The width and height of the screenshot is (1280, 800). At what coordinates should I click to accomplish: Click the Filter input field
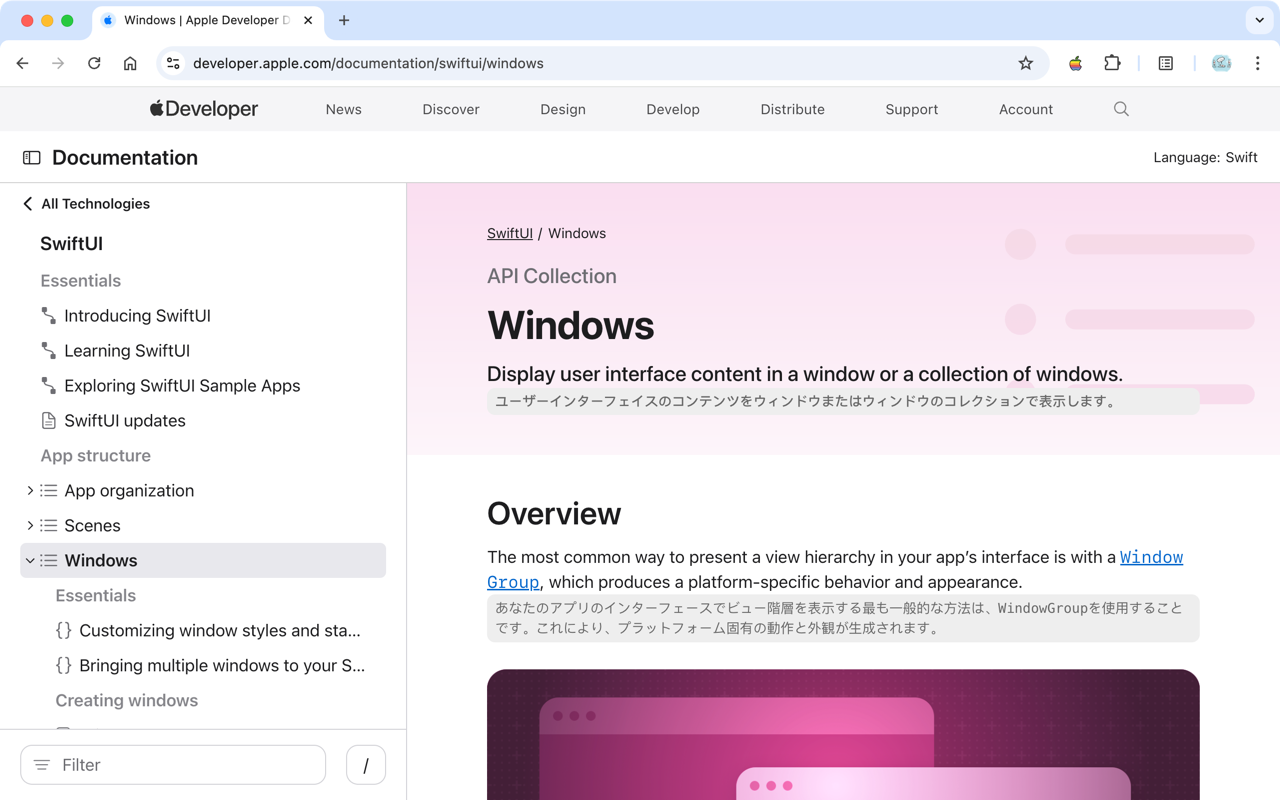coord(173,765)
